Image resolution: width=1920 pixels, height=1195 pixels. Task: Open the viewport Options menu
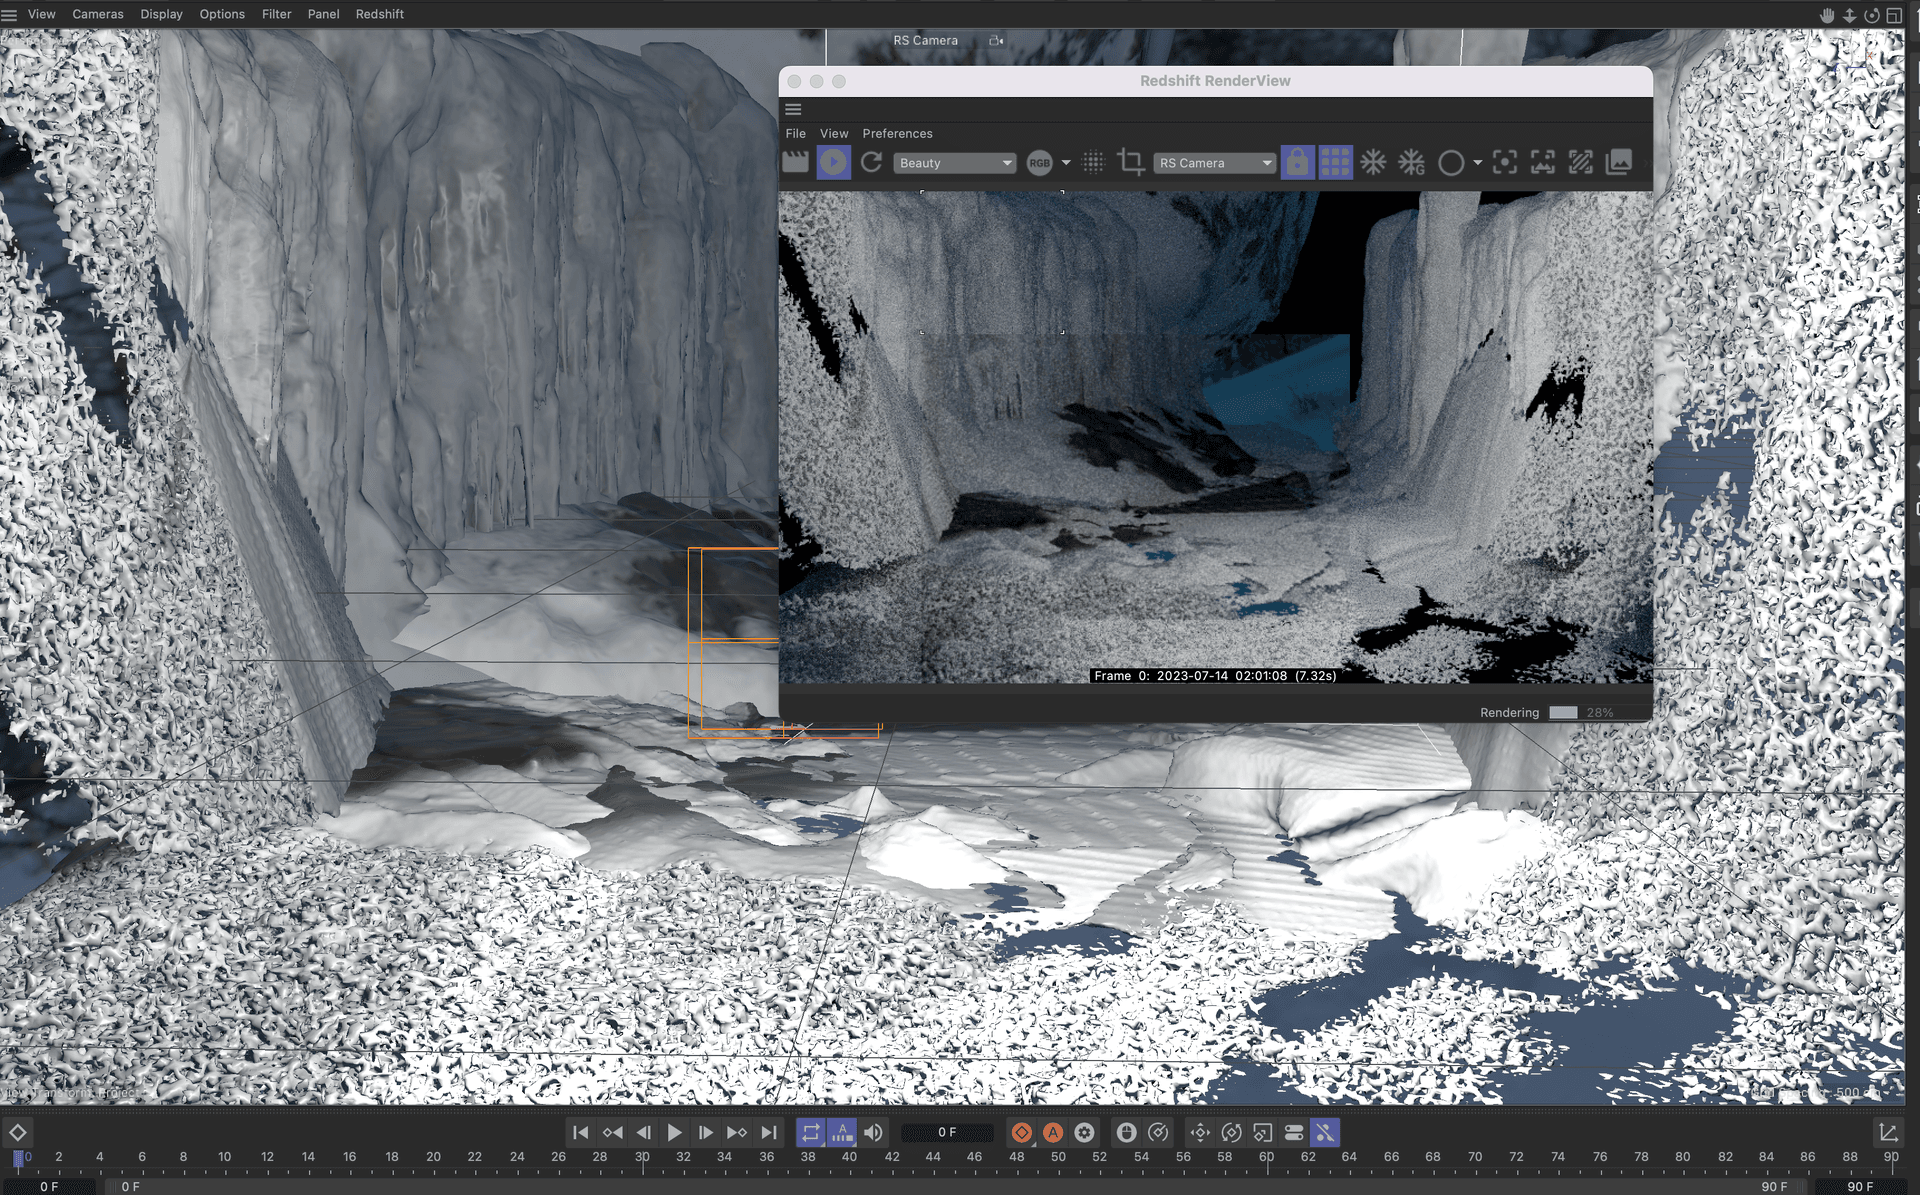(222, 14)
